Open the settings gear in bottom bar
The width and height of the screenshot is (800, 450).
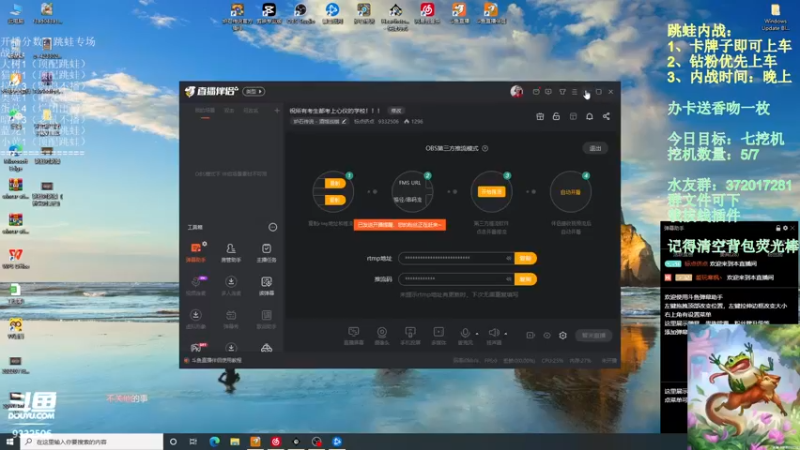tap(563, 335)
